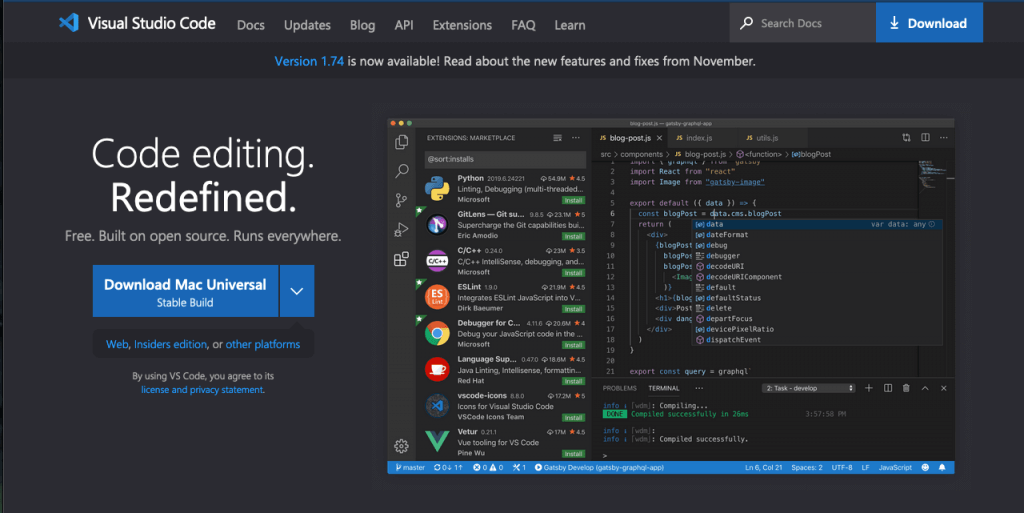
Task: Click the Manage gear icon
Action: [402, 446]
